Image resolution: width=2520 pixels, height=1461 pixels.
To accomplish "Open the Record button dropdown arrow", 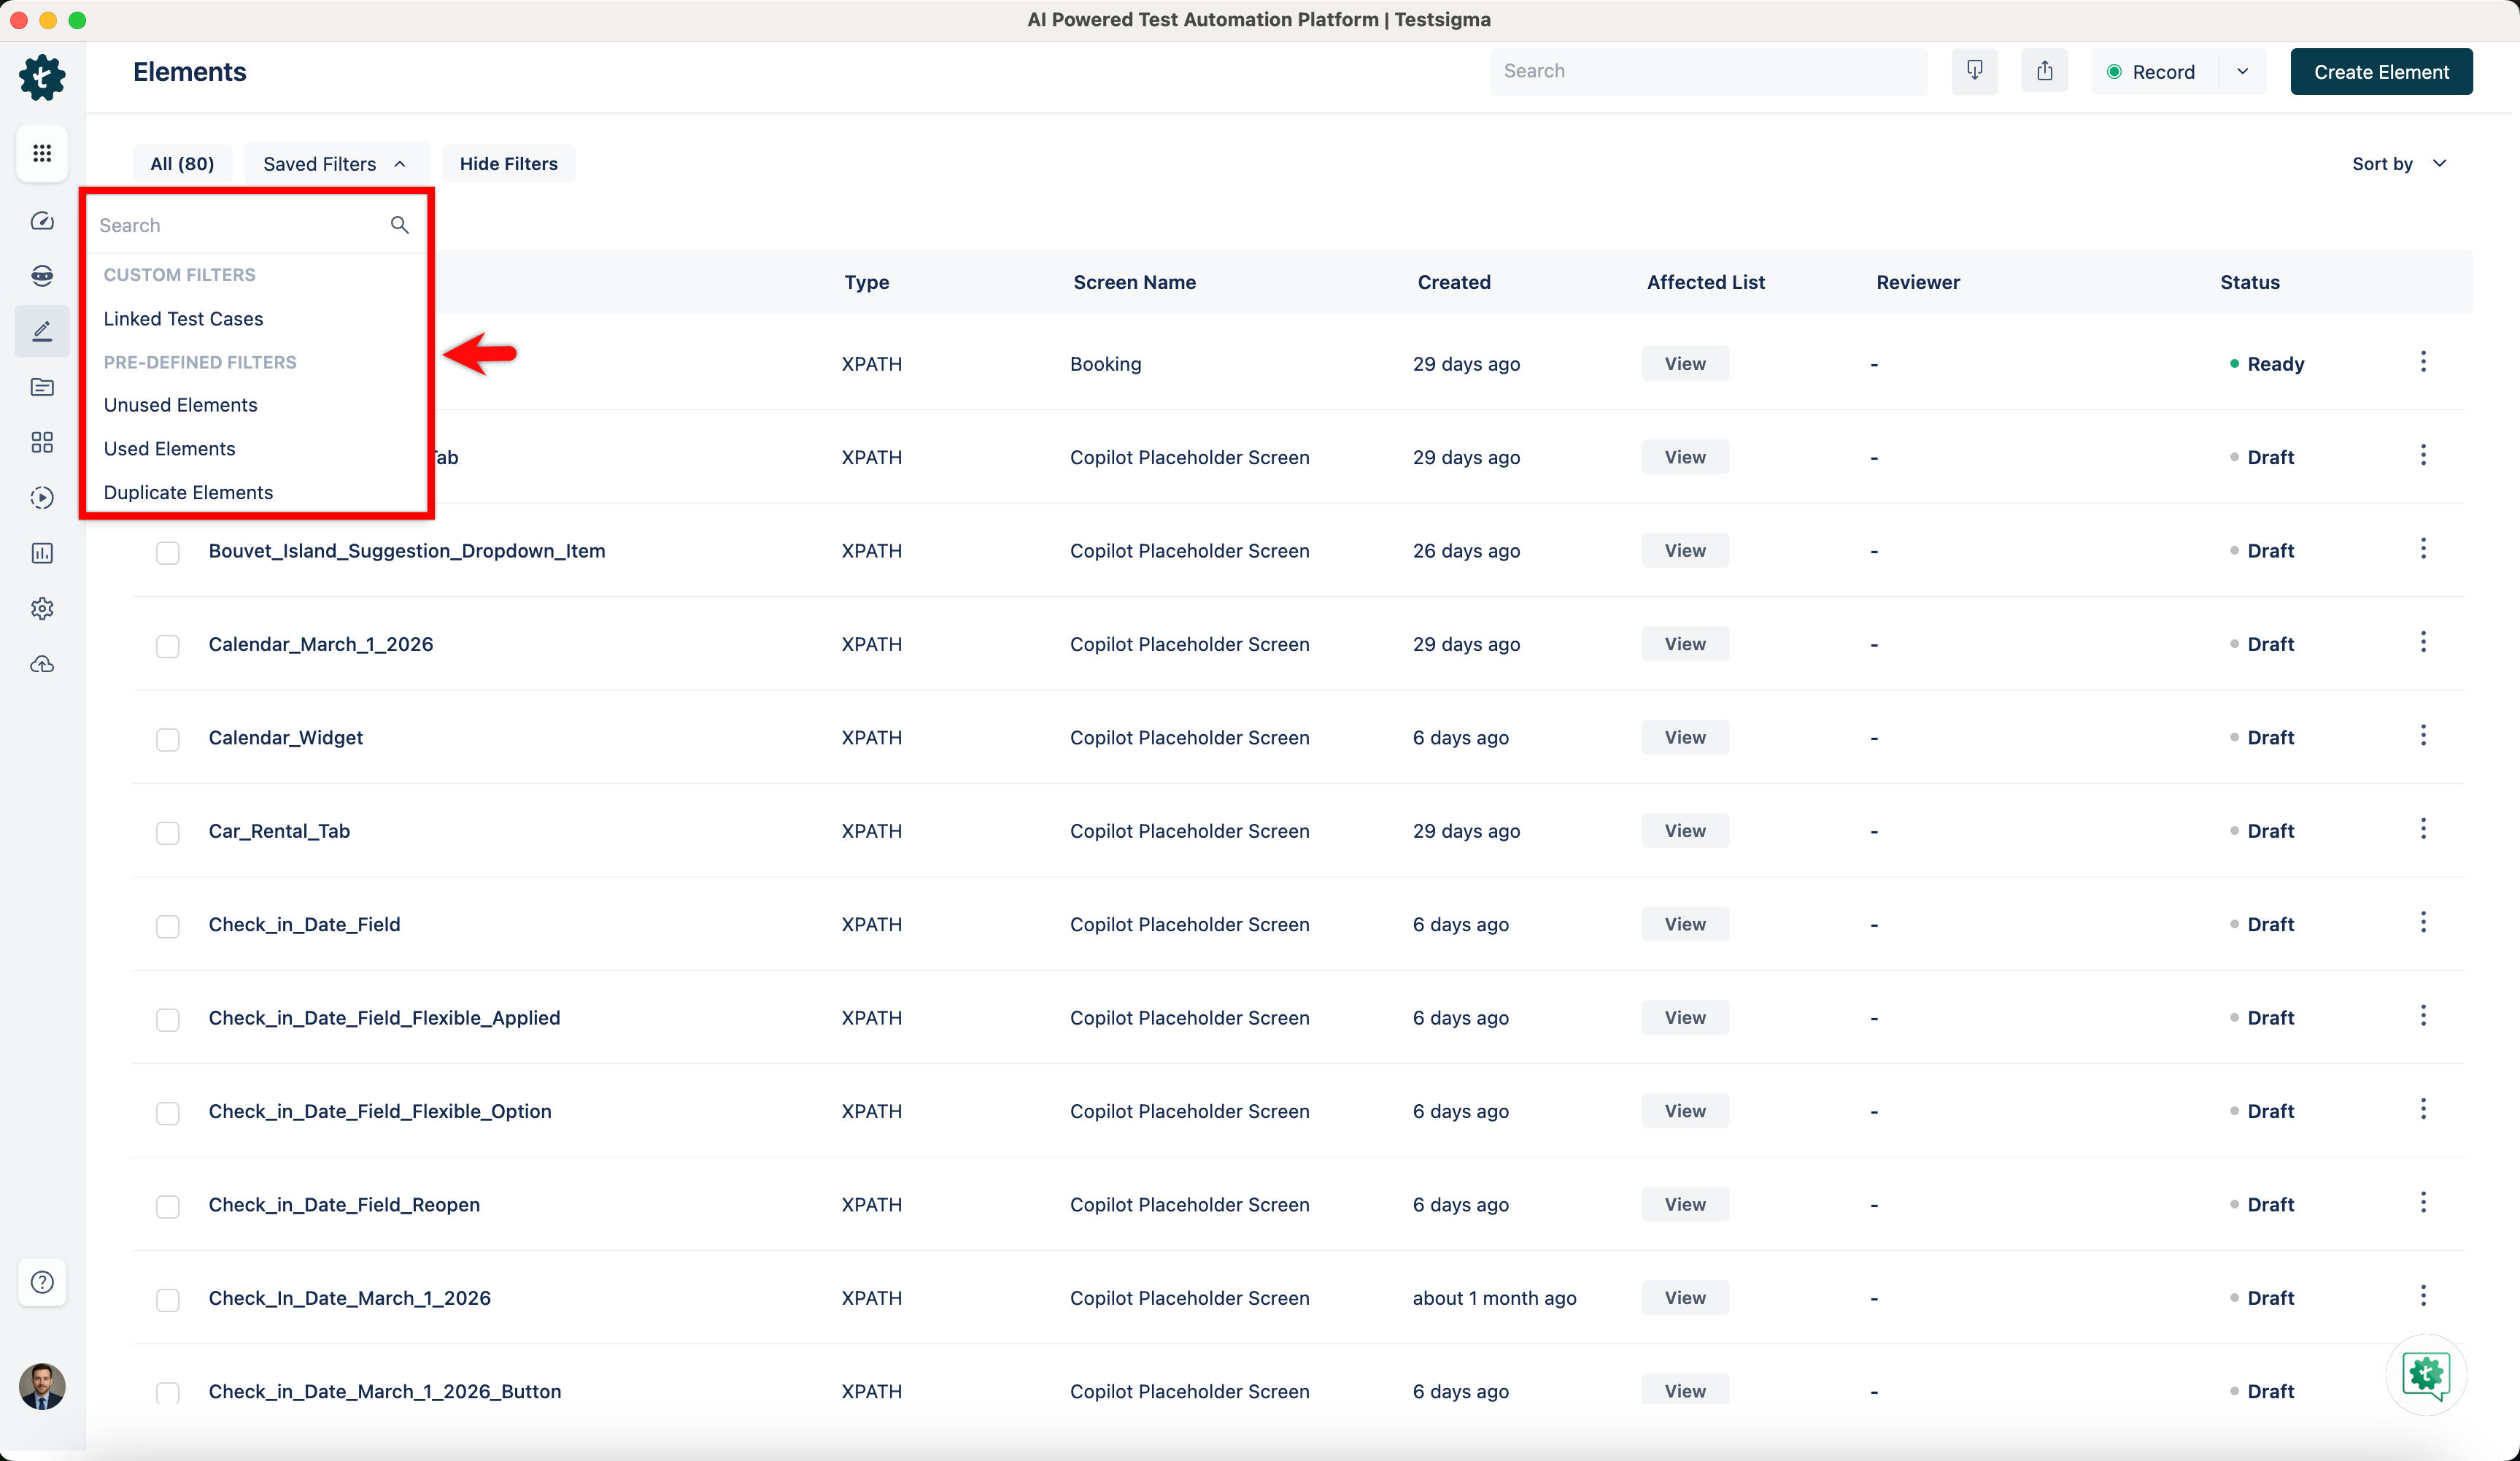I will [x=2243, y=72].
